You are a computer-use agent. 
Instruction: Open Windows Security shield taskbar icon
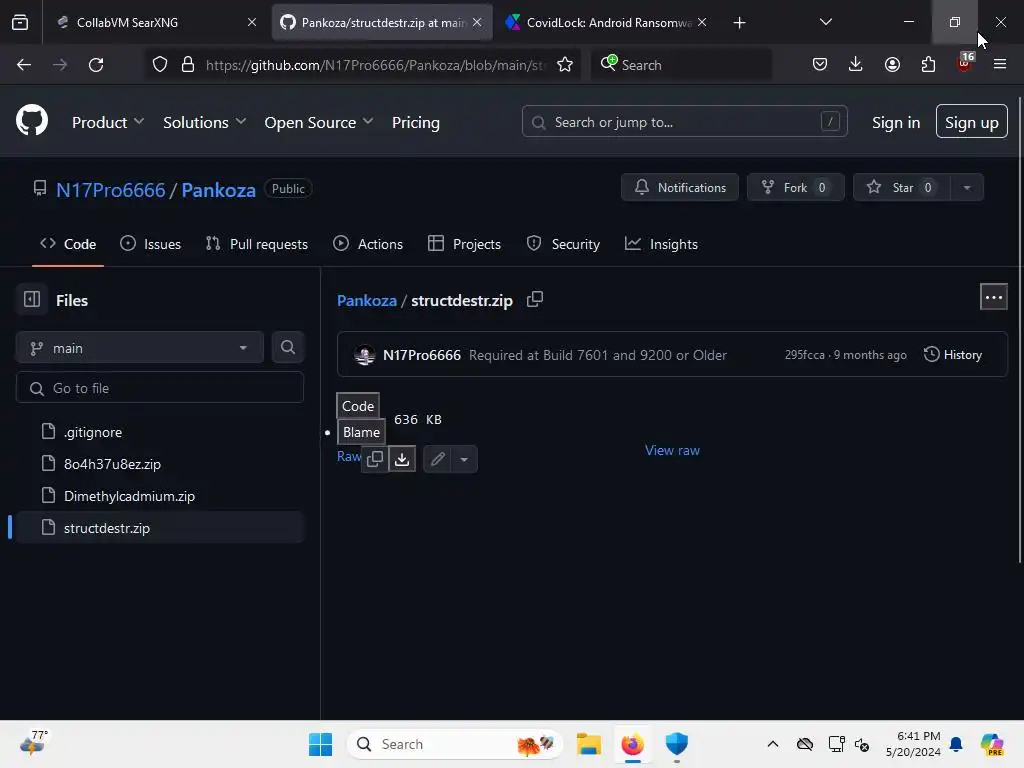(677, 744)
